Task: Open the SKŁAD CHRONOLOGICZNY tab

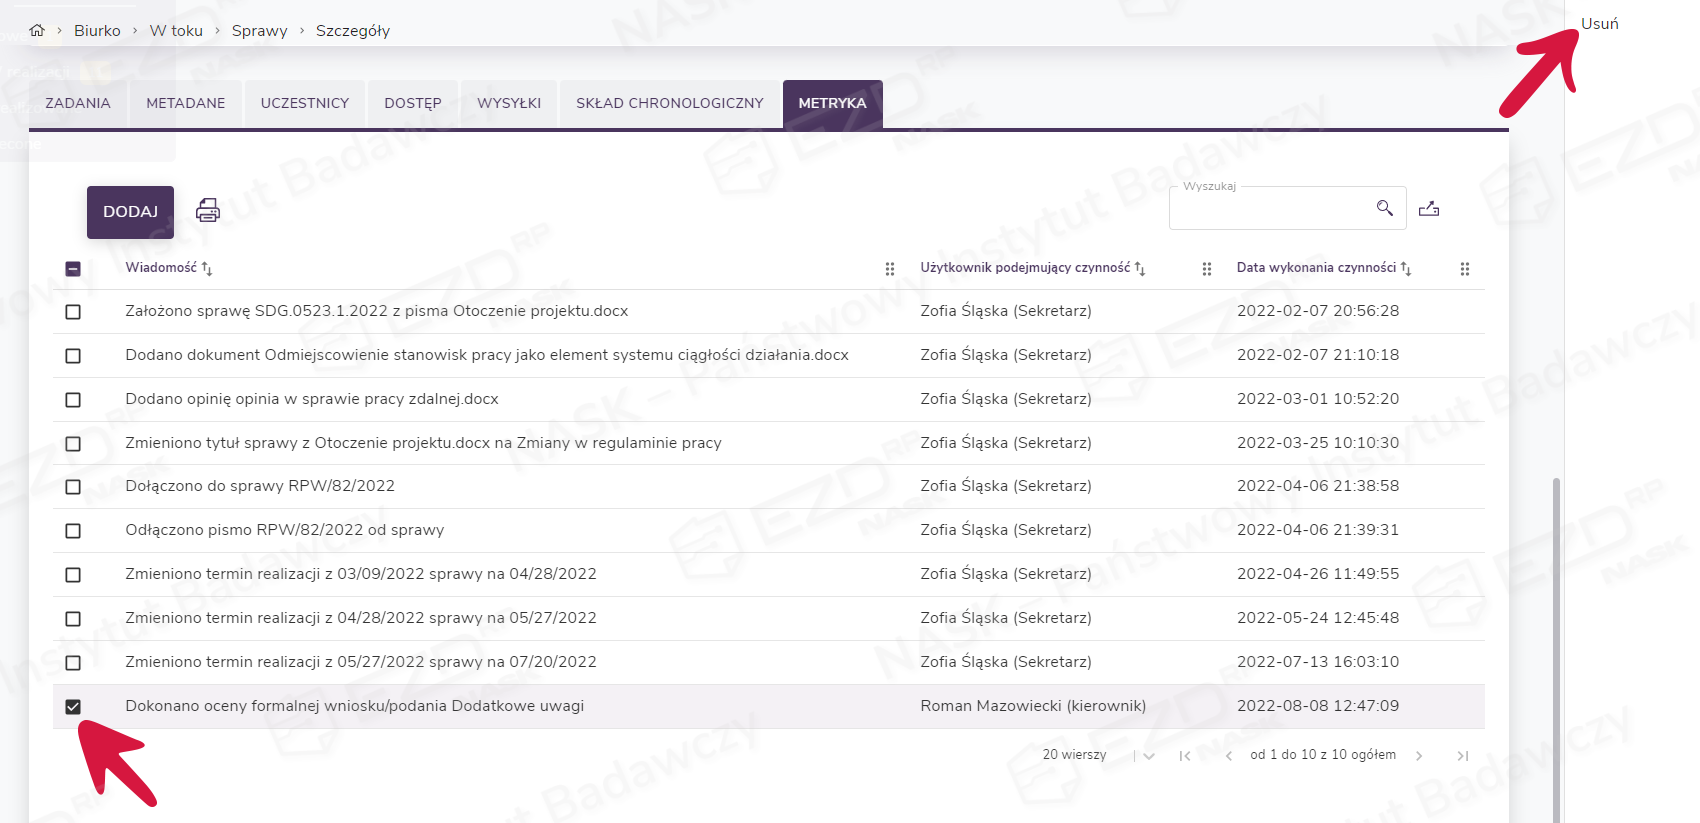Action: point(669,103)
